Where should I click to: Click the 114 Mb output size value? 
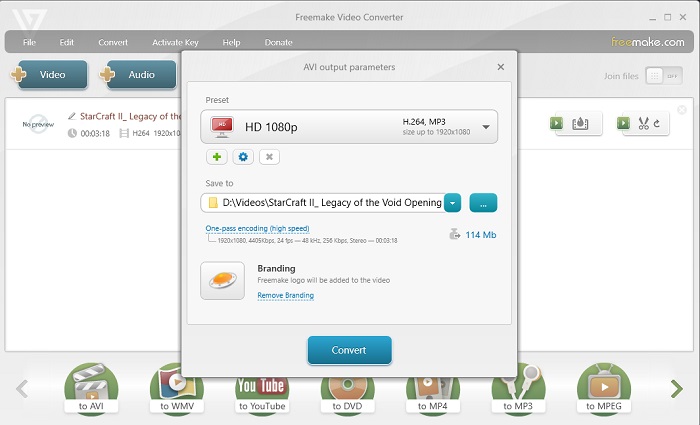pos(480,235)
